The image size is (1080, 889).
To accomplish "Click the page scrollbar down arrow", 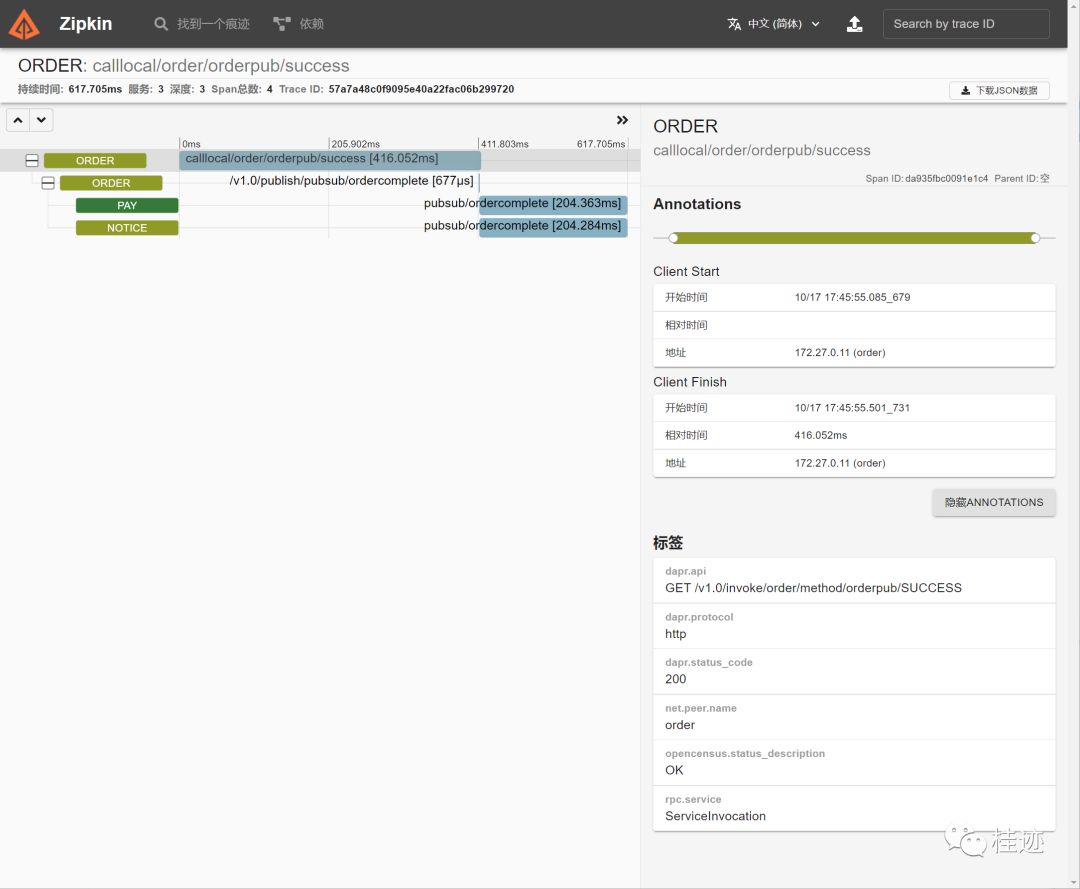I will tap(1074, 882).
